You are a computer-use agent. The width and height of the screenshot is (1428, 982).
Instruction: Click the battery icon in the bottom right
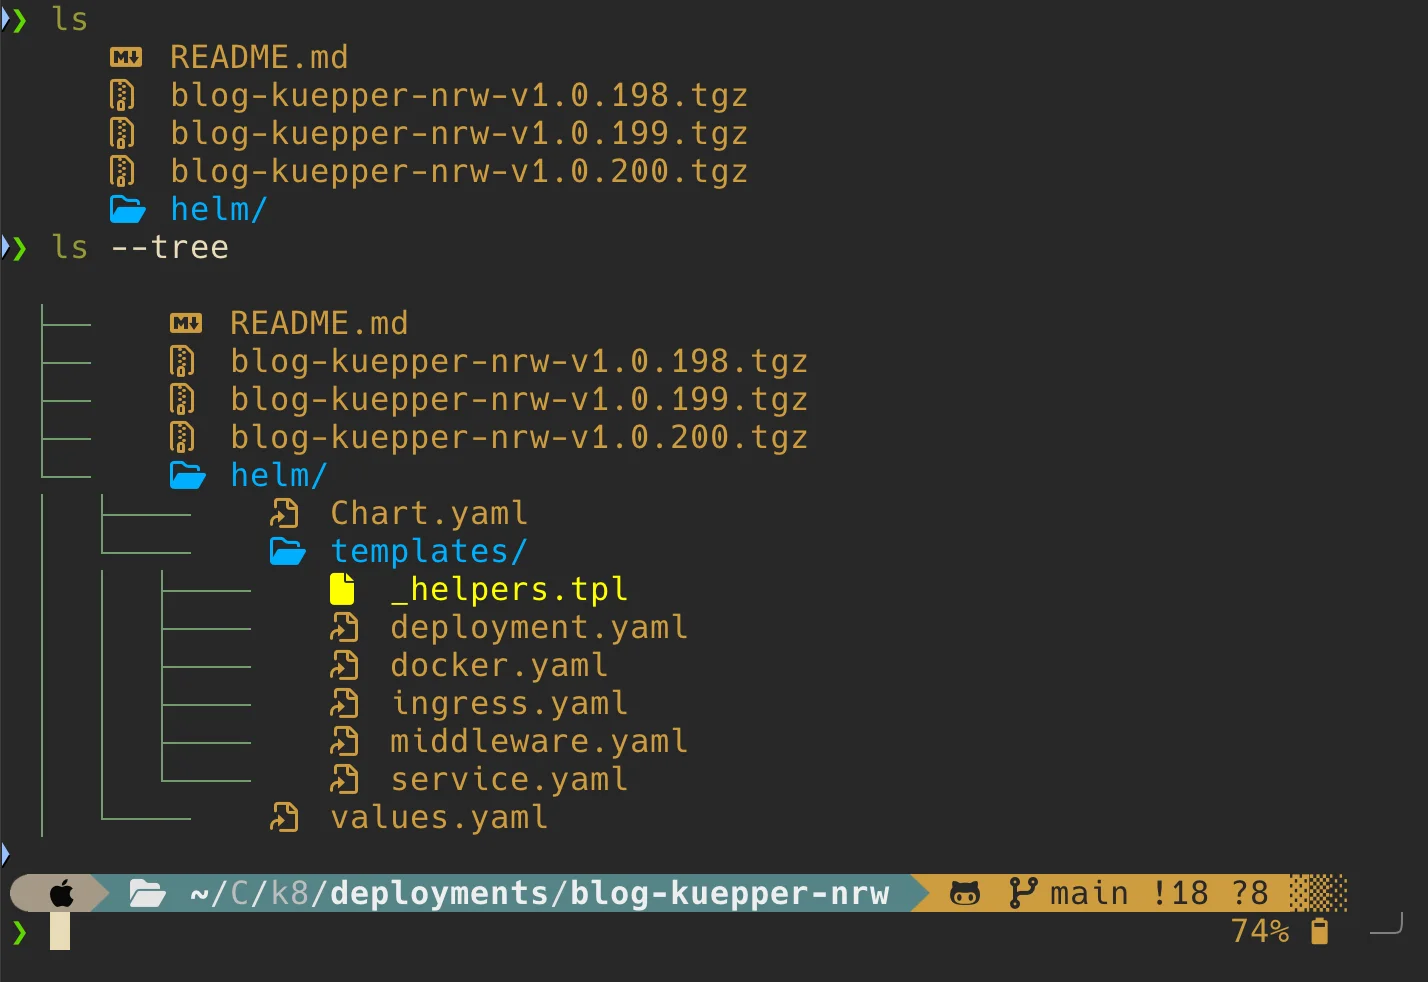pyautogui.click(x=1319, y=930)
